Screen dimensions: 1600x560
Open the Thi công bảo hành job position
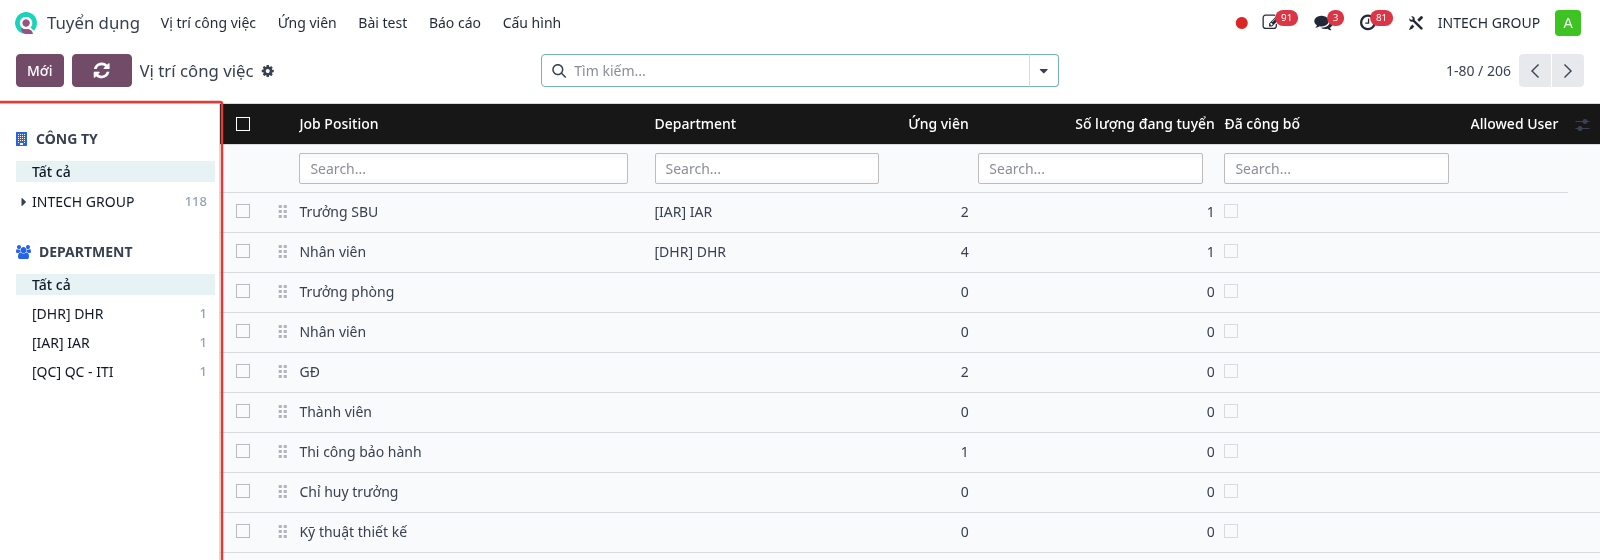[x=360, y=452]
